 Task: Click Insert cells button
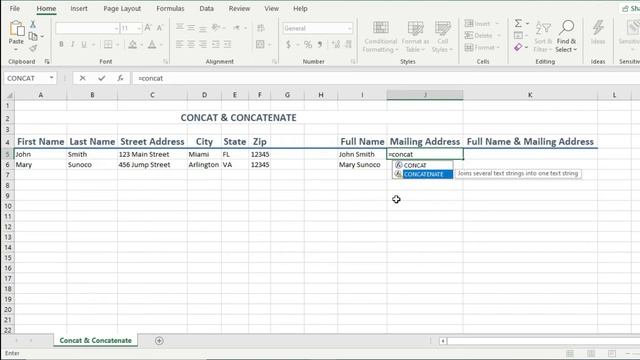[482, 24]
